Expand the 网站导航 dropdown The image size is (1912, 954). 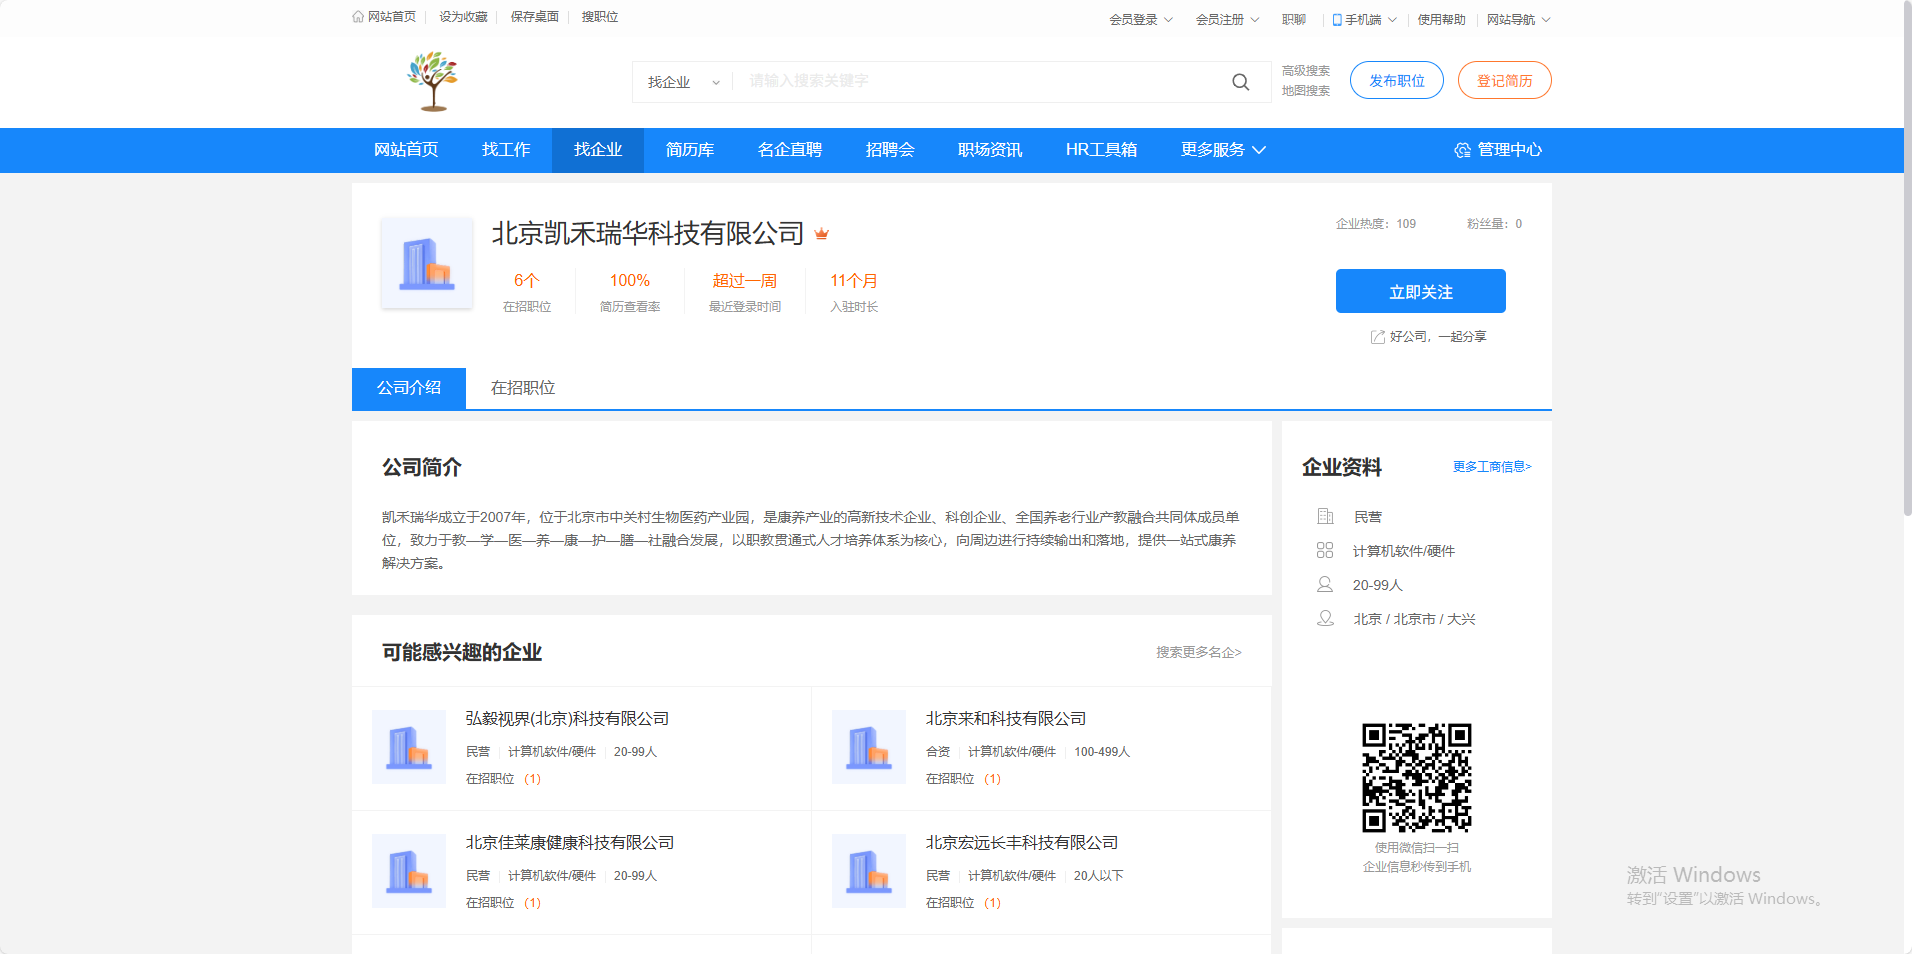coord(1518,19)
